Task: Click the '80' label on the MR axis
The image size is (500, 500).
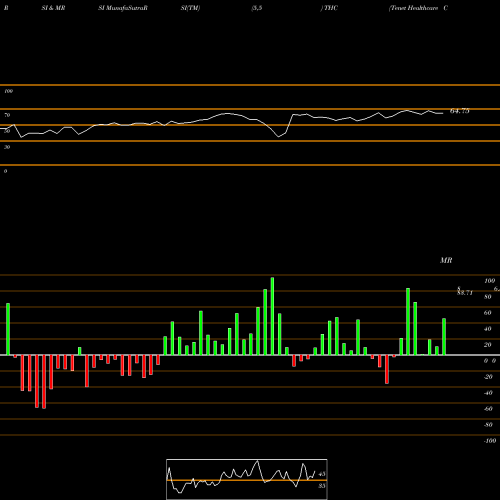Action: [488, 297]
